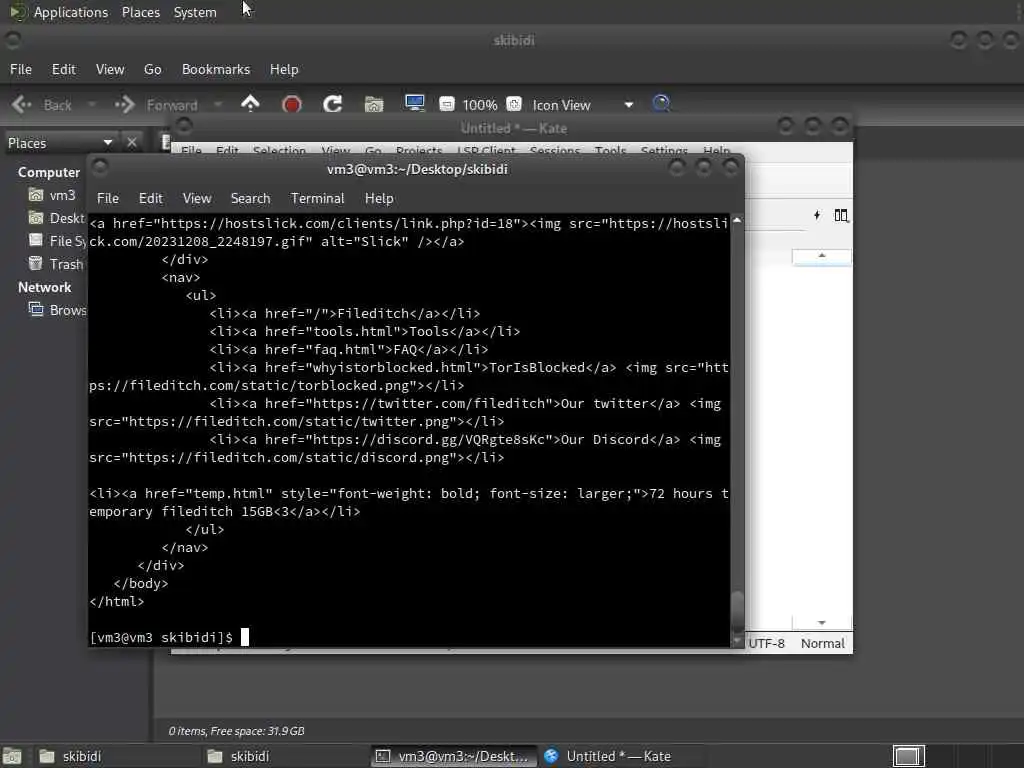Open the System menu in the top panel
Image resolution: width=1024 pixels, height=768 pixels.
pos(195,12)
